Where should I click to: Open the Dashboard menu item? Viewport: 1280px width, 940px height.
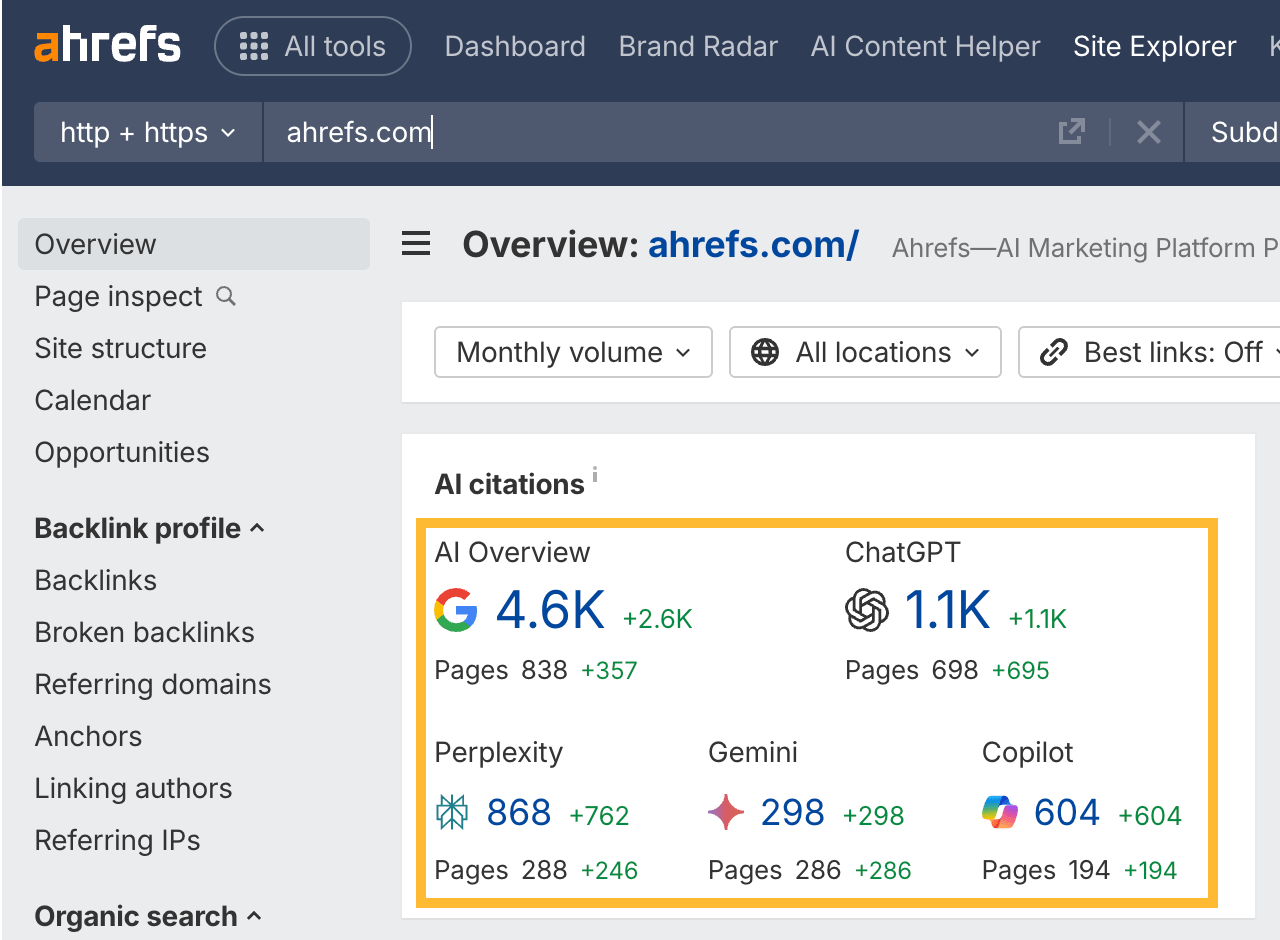(514, 46)
